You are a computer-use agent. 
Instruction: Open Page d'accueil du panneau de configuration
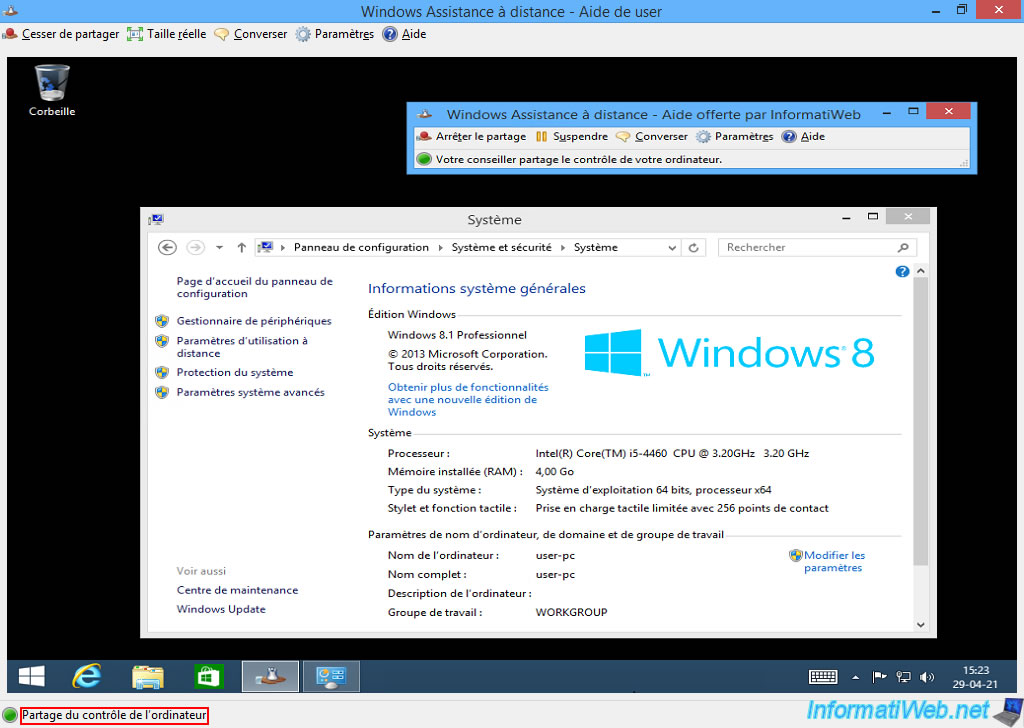pos(255,287)
